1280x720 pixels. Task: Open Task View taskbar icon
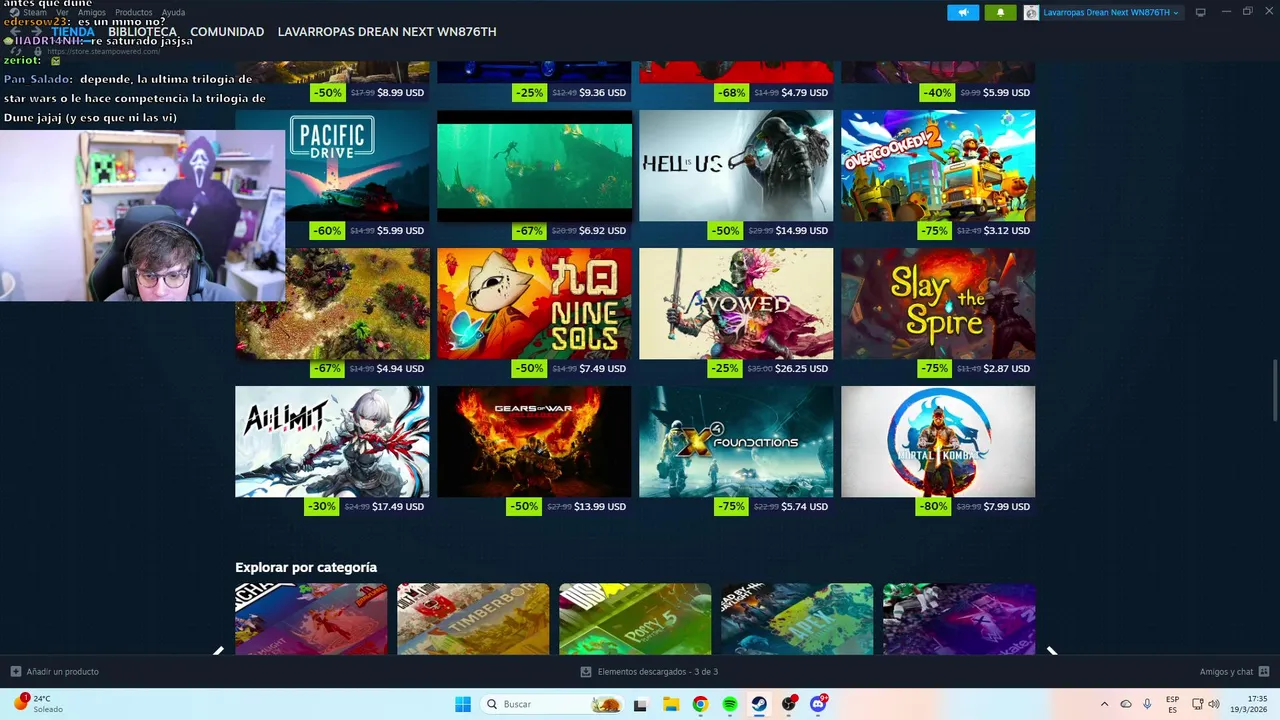pyautogui.click(x=640, y=704)
